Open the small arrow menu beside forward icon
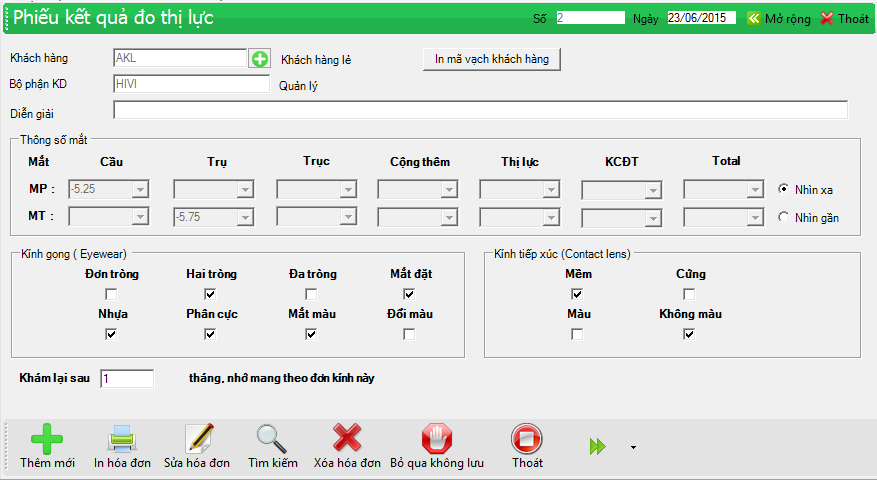The height and width of the screenshot is (480, 877). point(633,447)
